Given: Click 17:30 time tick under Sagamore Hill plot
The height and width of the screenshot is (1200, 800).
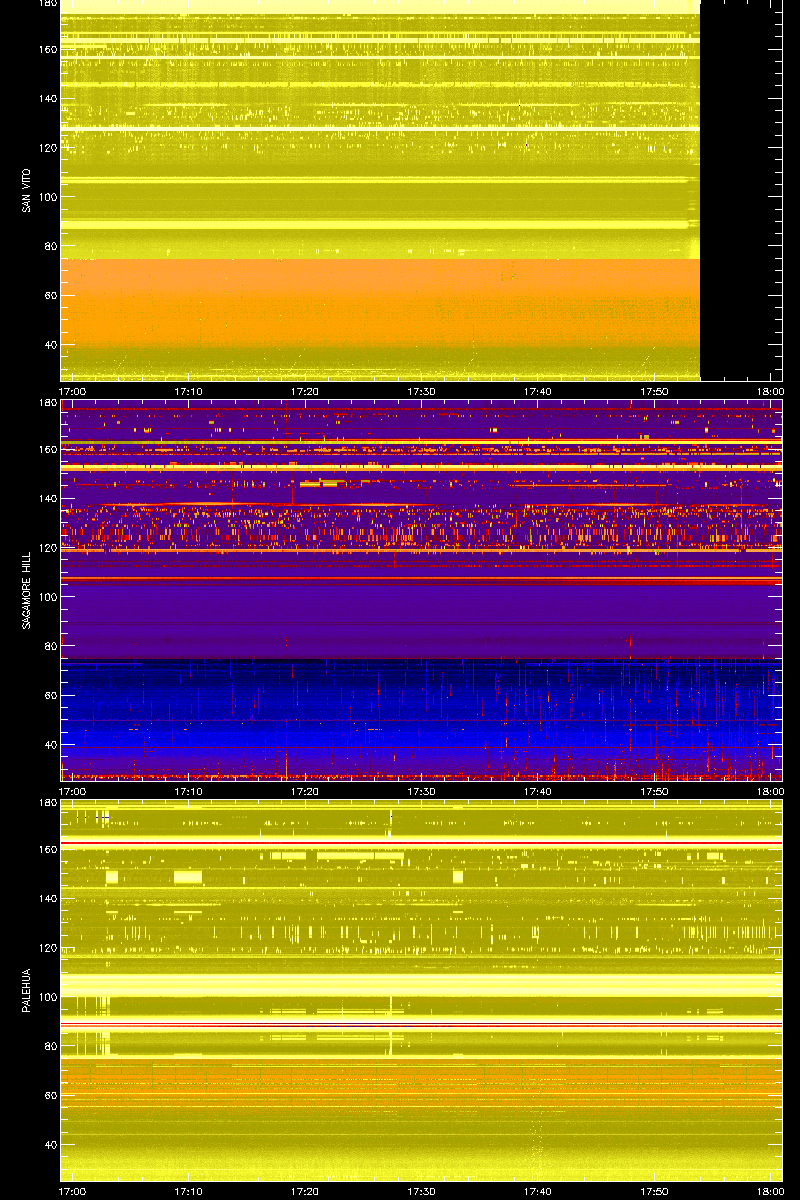Looking at the screenshot, I should [x=422, y=791].
